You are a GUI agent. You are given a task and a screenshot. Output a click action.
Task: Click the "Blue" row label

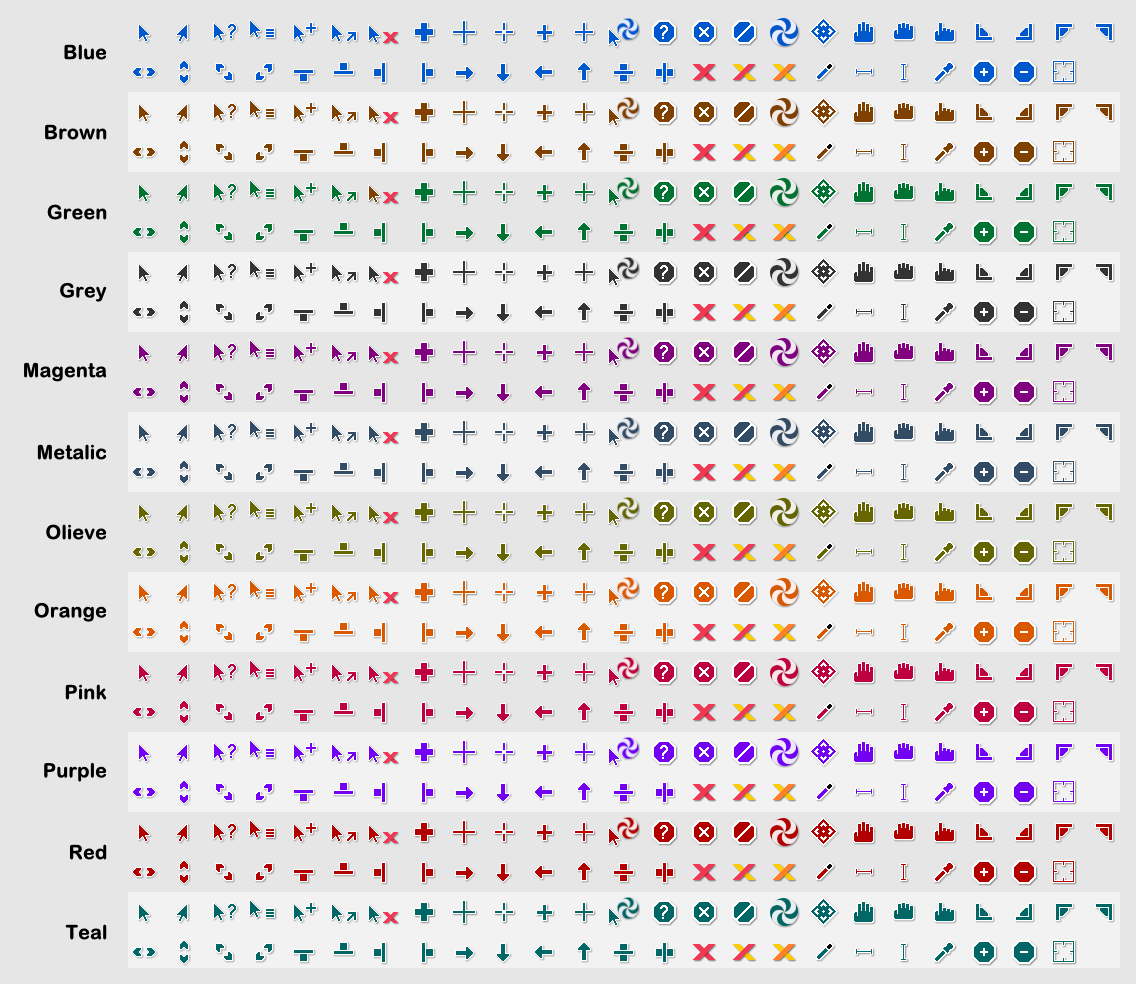pyautogui.click(x=85, y=53)
